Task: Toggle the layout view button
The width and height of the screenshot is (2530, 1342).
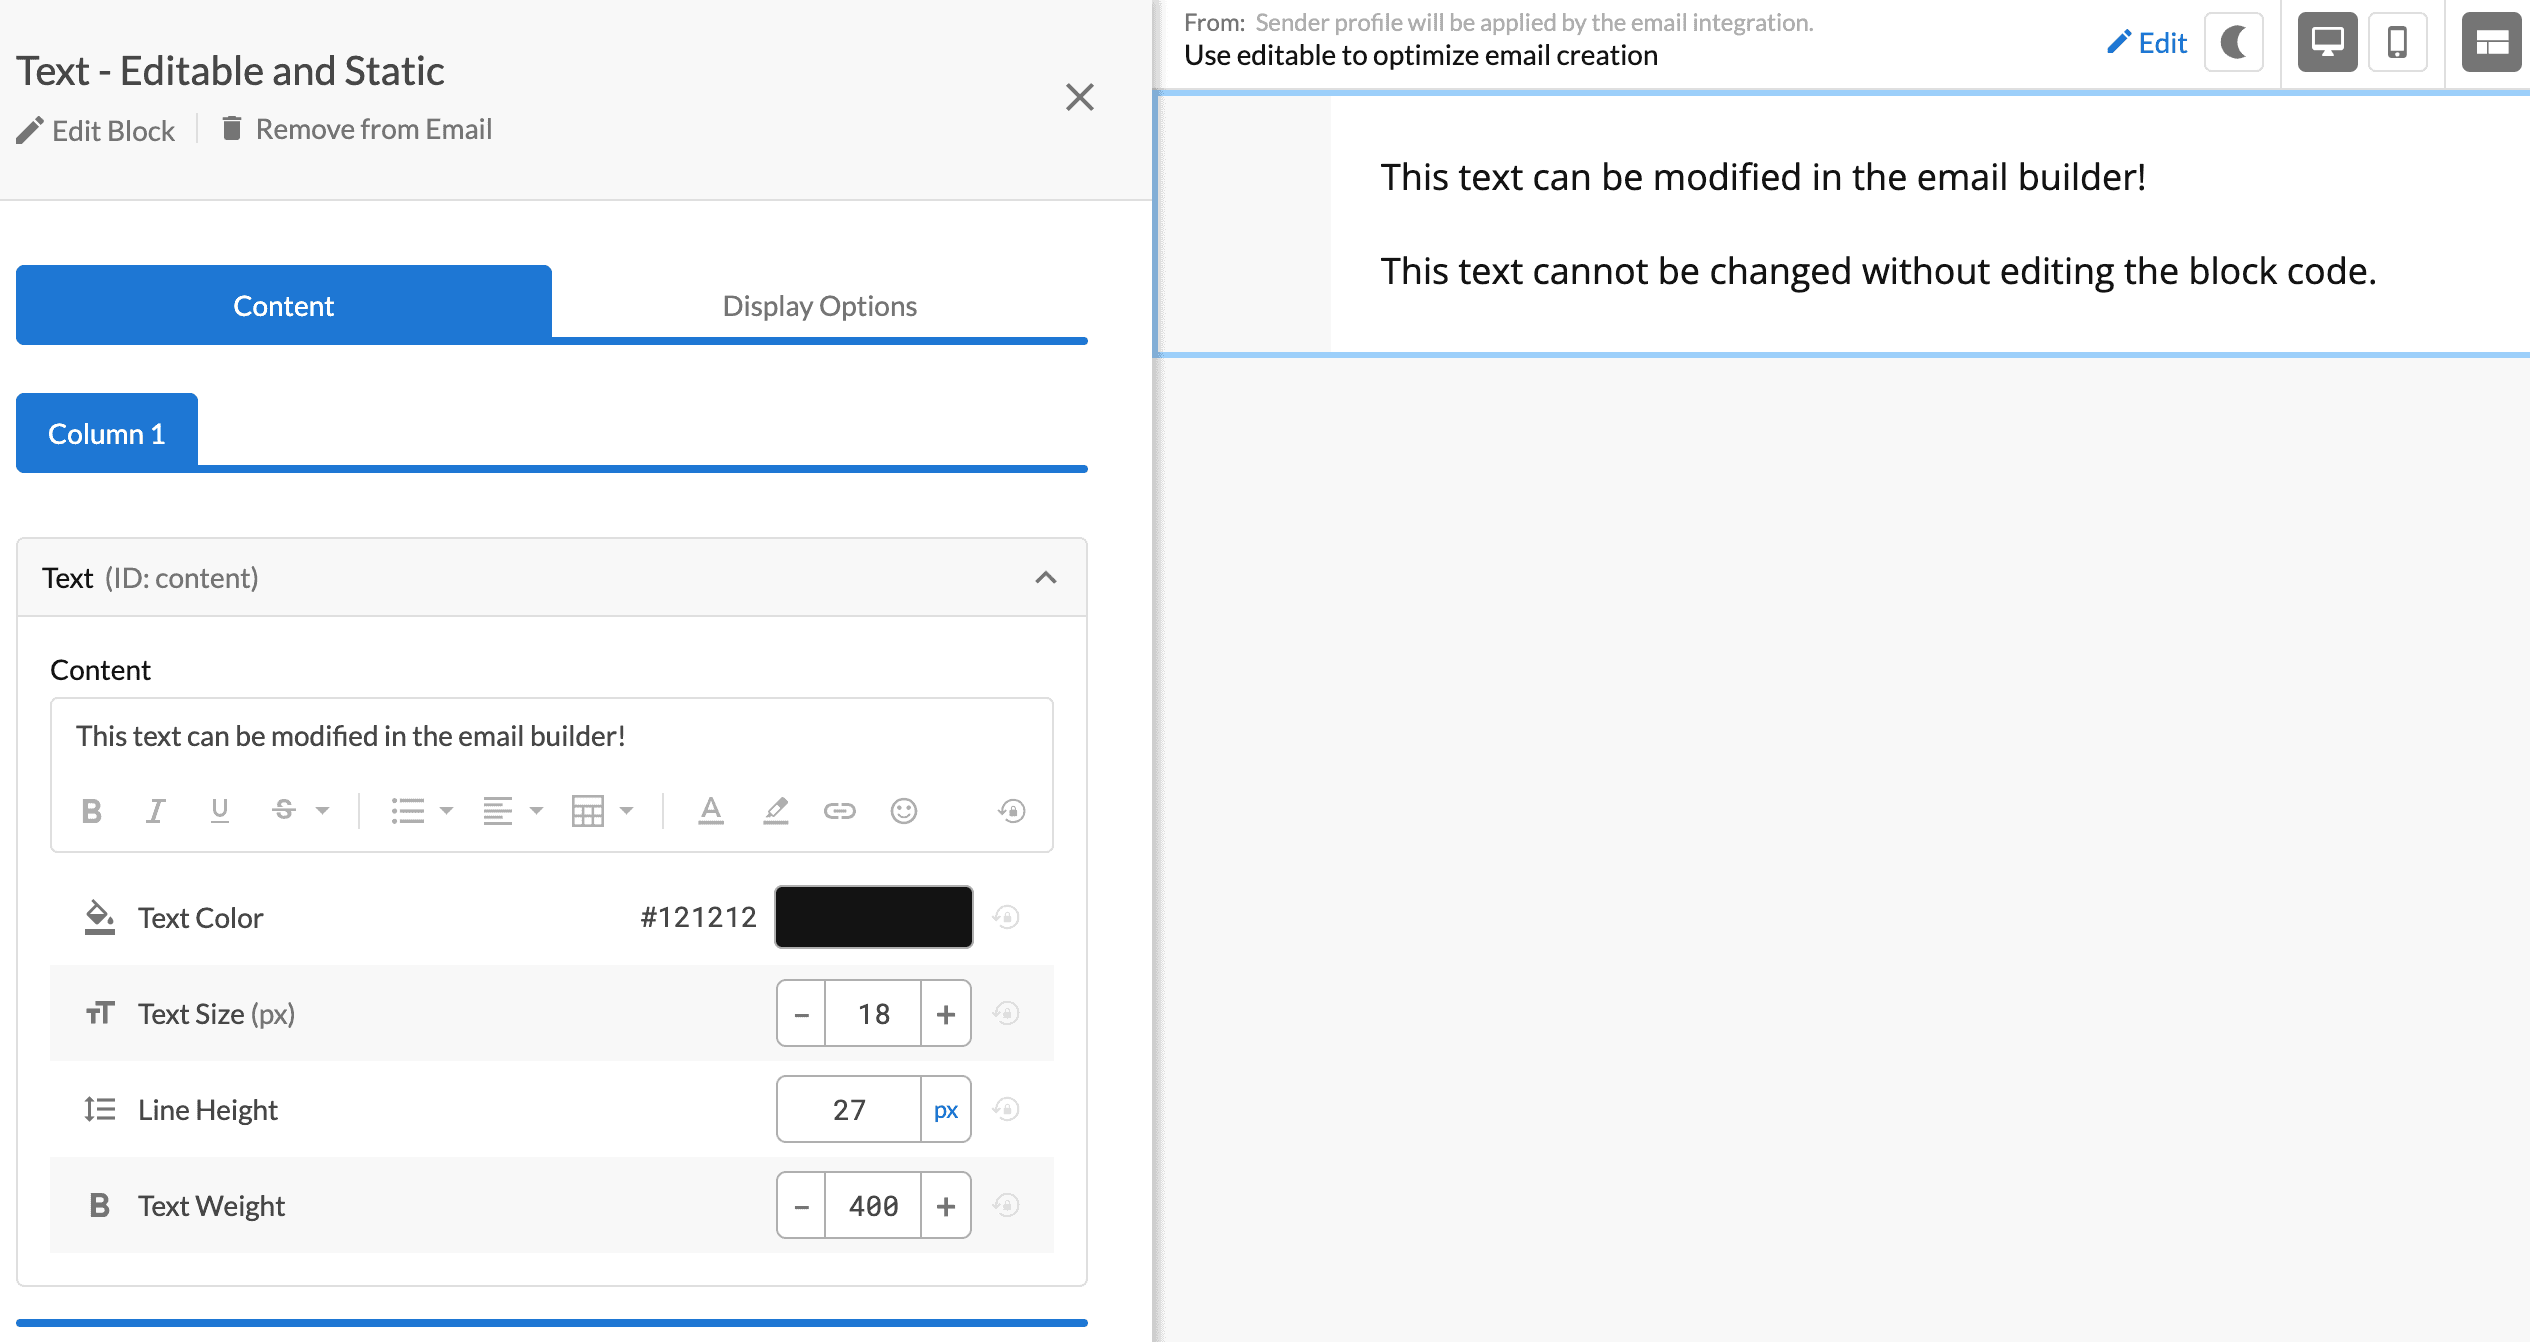Action: tap(2492, 43)
